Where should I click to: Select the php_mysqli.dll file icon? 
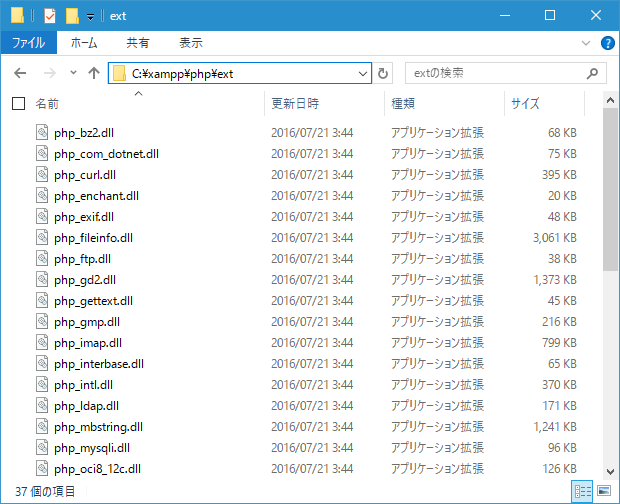42,447
